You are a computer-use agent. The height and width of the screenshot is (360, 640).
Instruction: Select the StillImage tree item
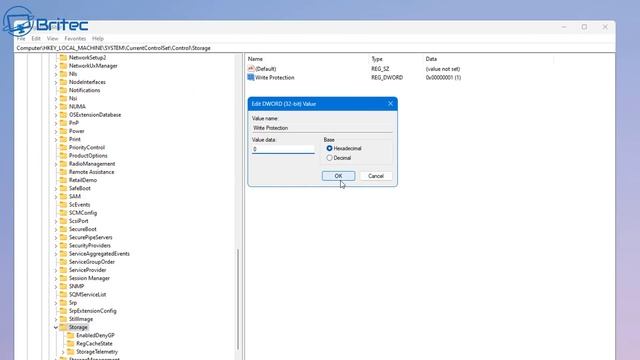coord(81,319)
